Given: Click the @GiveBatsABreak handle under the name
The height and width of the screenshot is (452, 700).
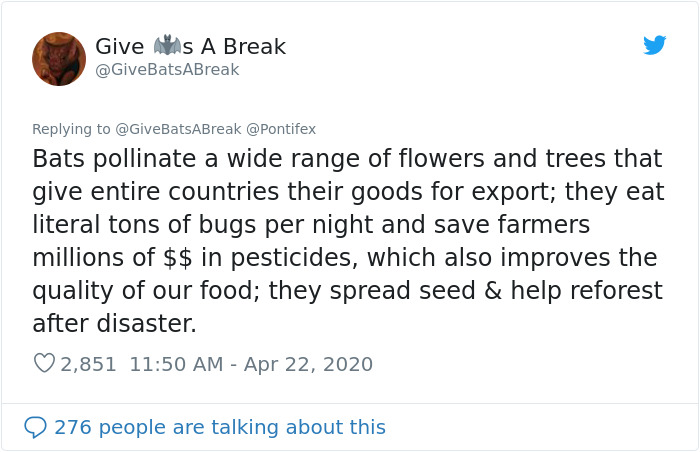Looking at the screenshot, I should [x=167, y=70].
